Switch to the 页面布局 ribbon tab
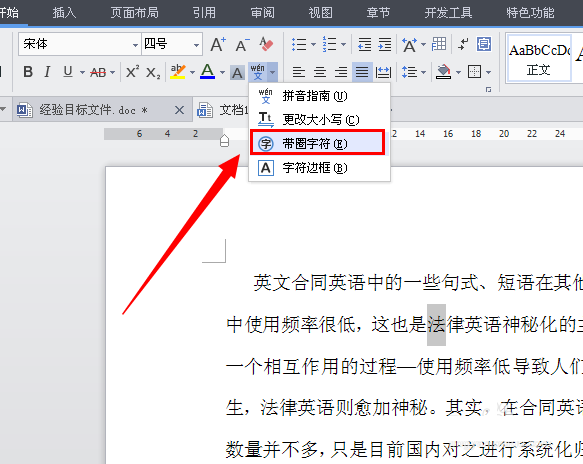Viewport: 583px width, 464px height. tap(135, 13)
